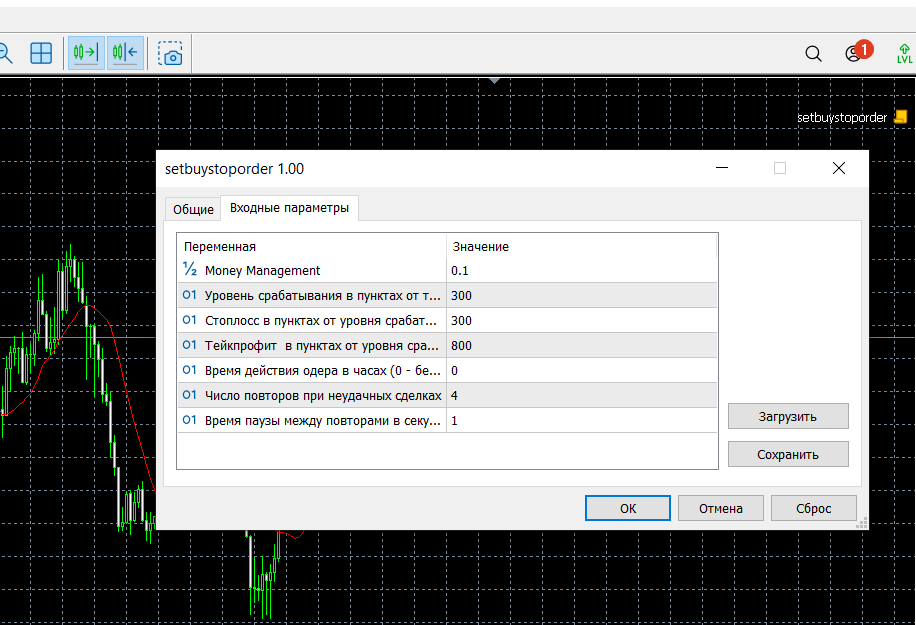Image resolution: width=916 pixels, height=625 pixels.
Task: Confirm settings by clicking OK
Action: click(627, 507)
